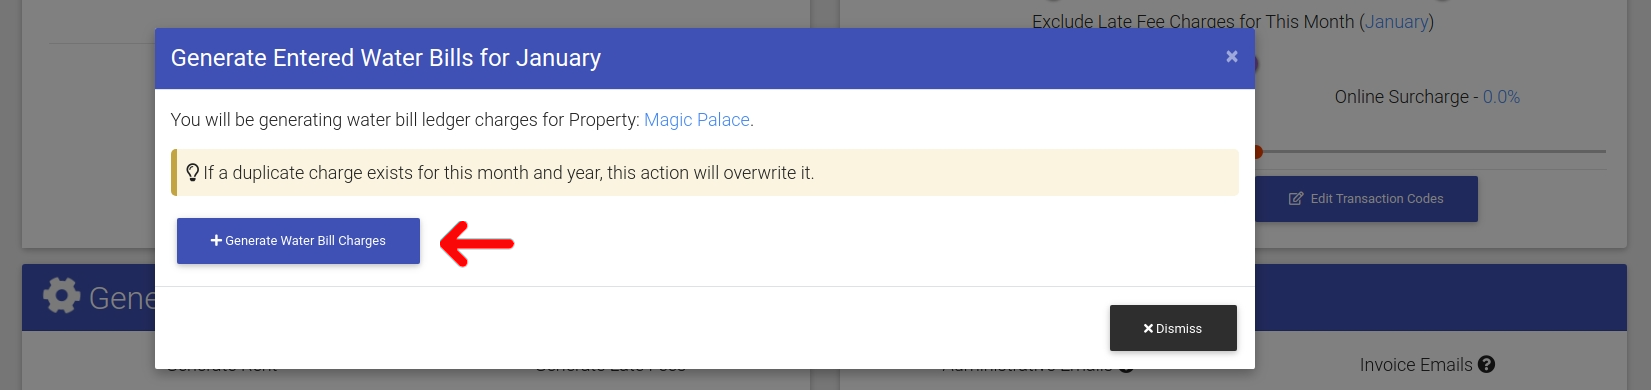1651x390 pixels.
Task: Close the Generate Entered Water Bills dialog
Action: [1232, 57]
